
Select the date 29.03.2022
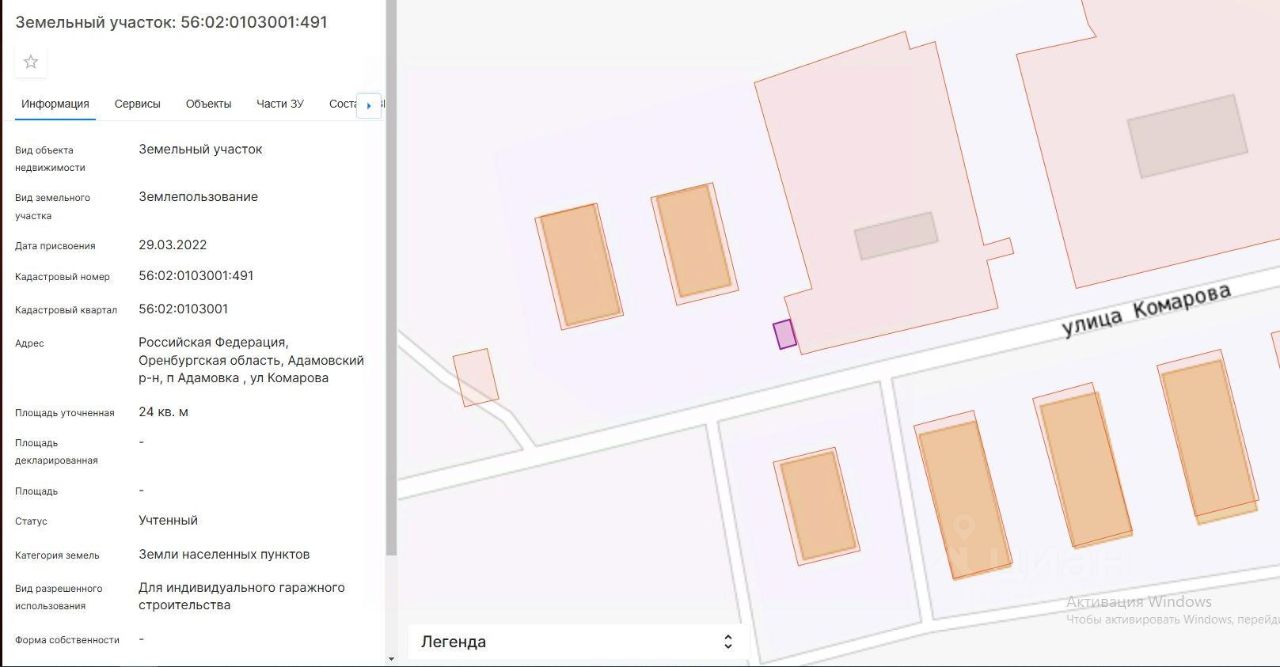173,245
